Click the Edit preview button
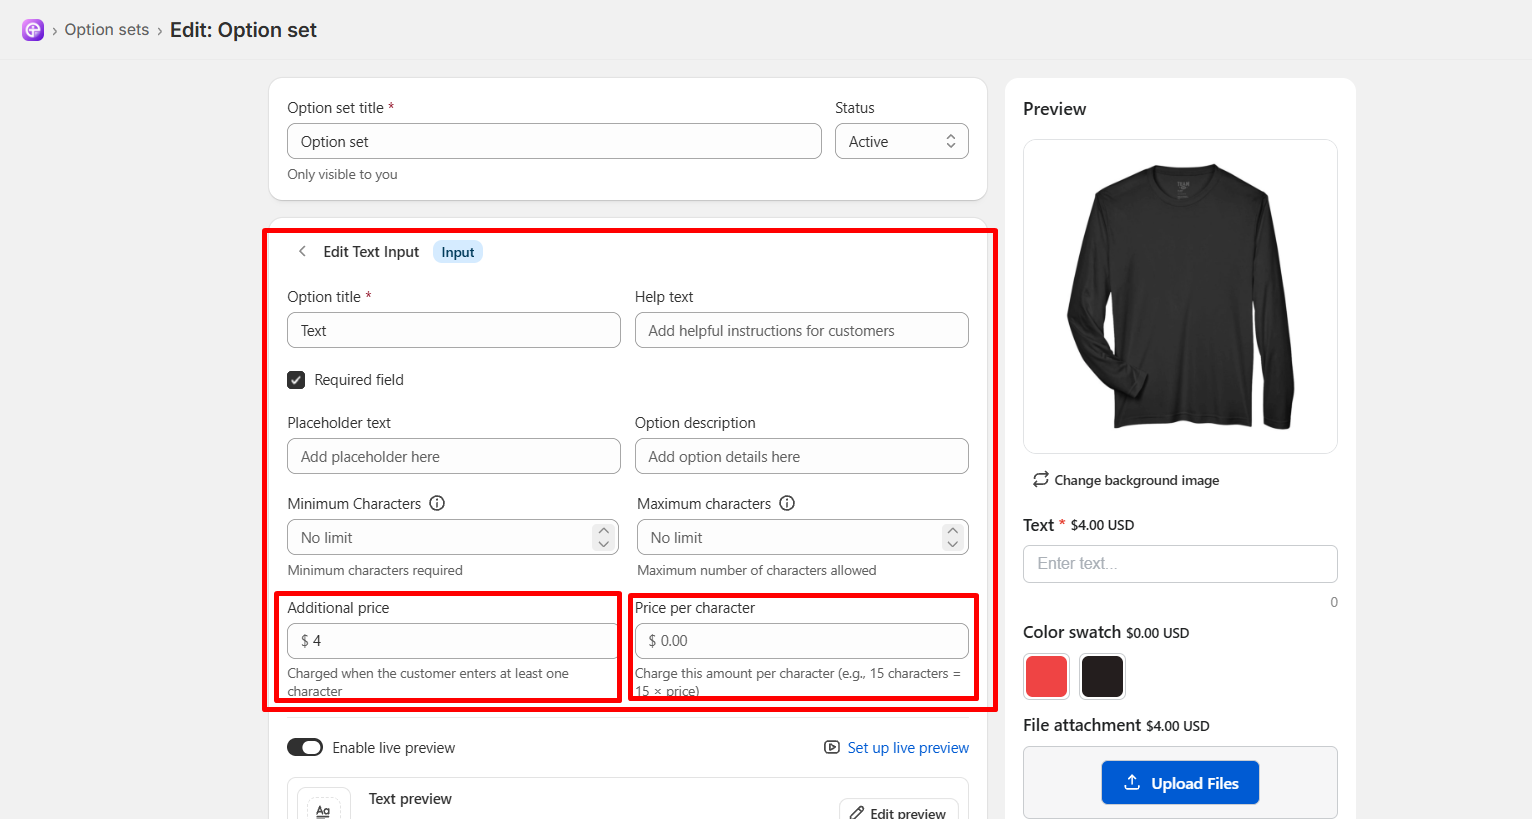1532x819 pixels. click(x=898, y=811)
